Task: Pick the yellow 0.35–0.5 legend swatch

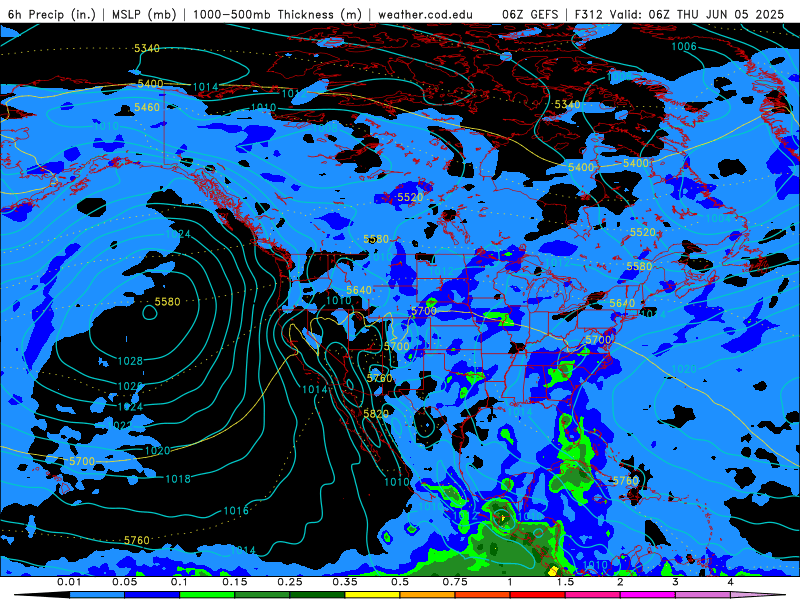Action: coord(372,595)
